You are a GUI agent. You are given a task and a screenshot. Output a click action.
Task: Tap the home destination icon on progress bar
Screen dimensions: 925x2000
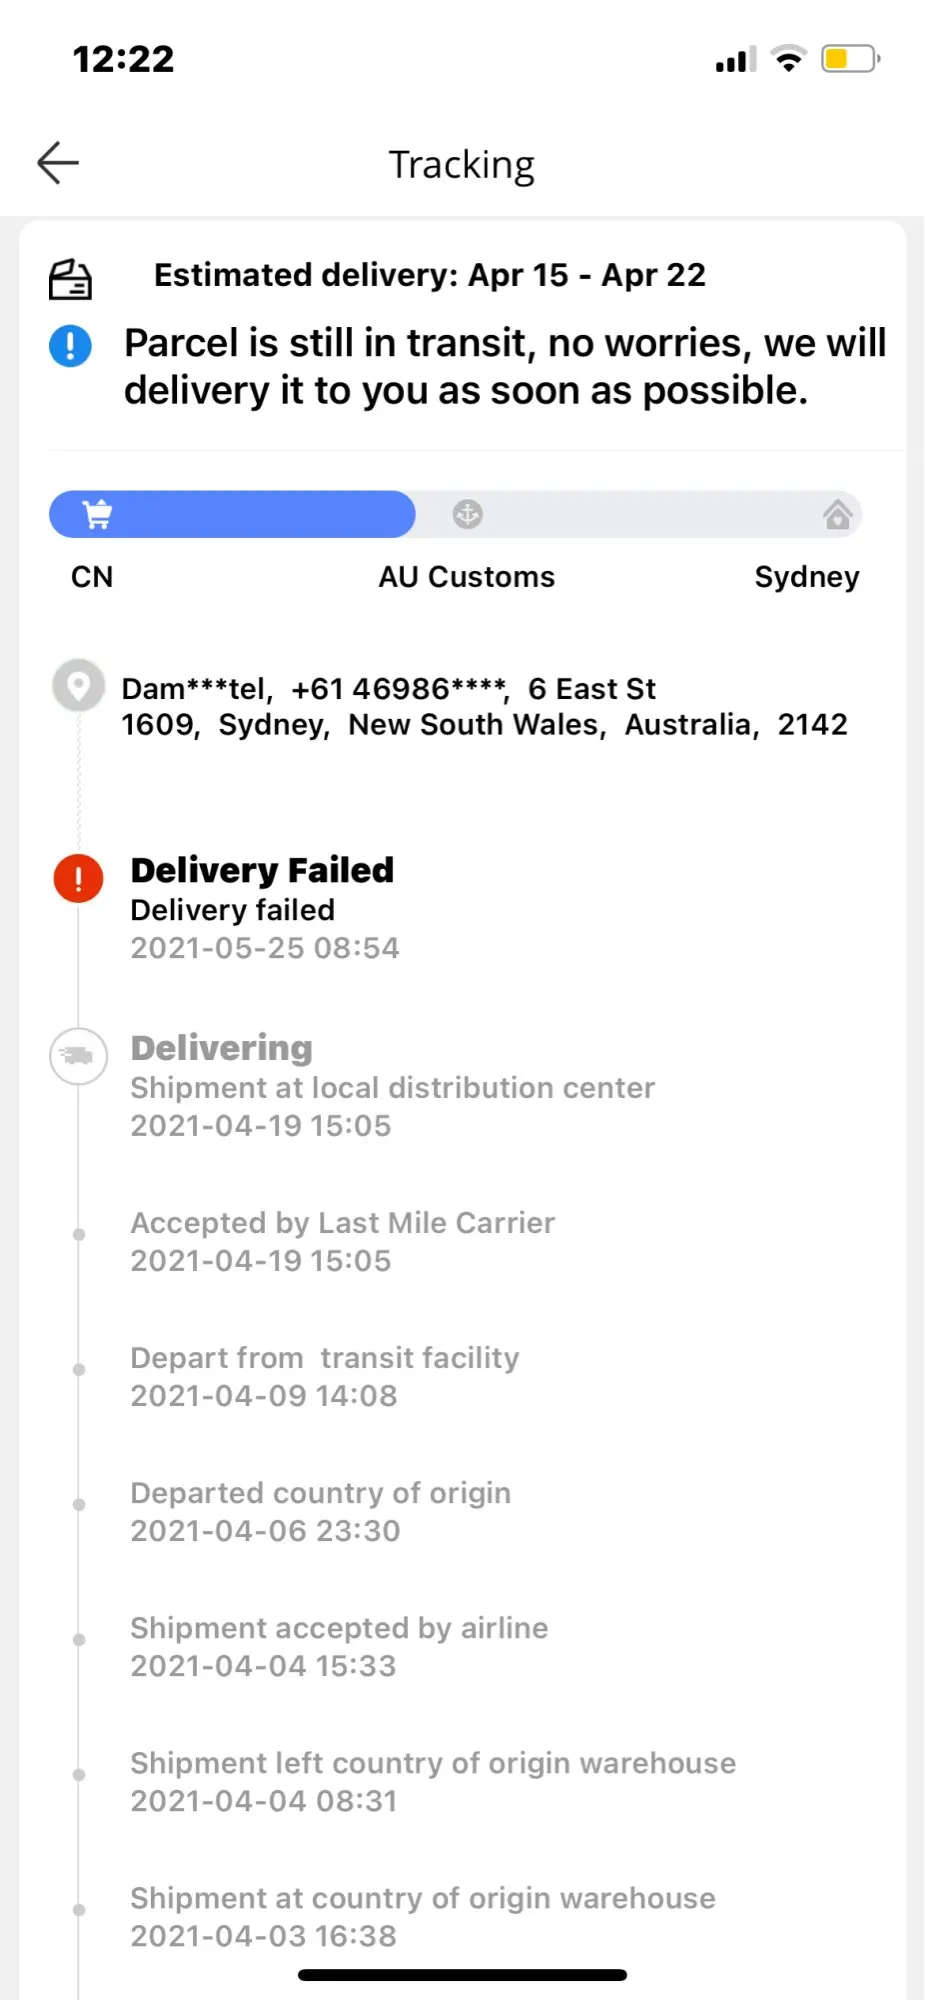[x=837, y=515]
